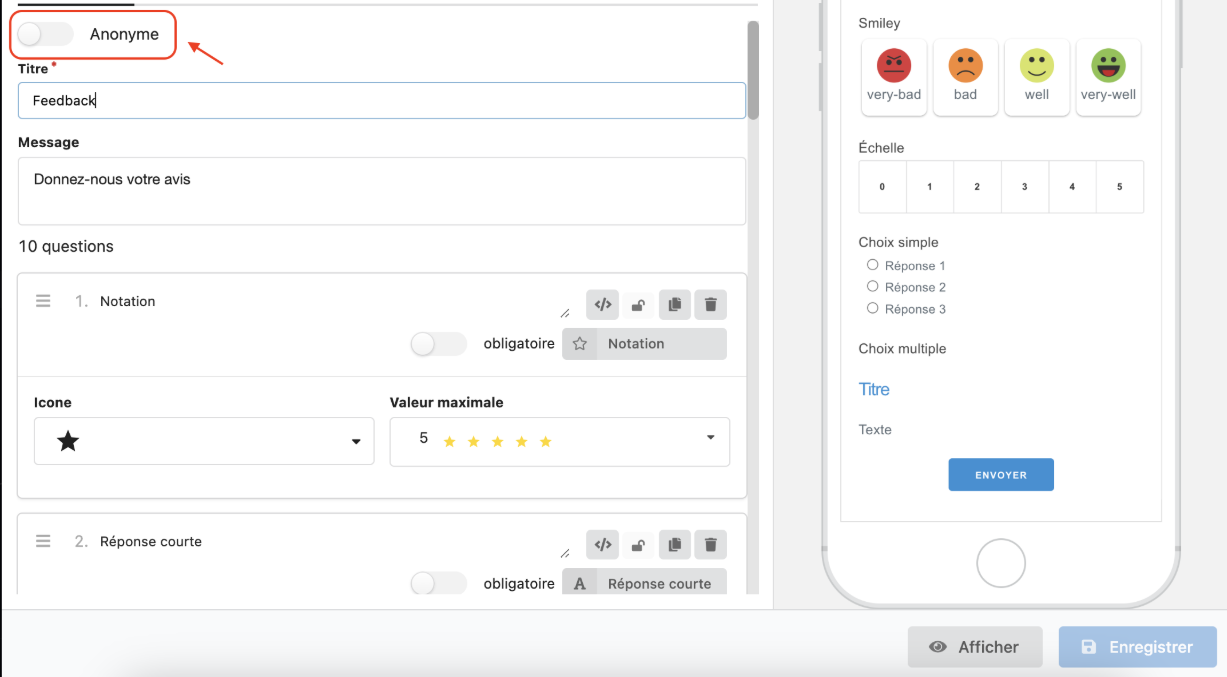This screenshot has width=1227, height=677.
Task: Click the Enregistrer button
Action: pos(1137,647)
